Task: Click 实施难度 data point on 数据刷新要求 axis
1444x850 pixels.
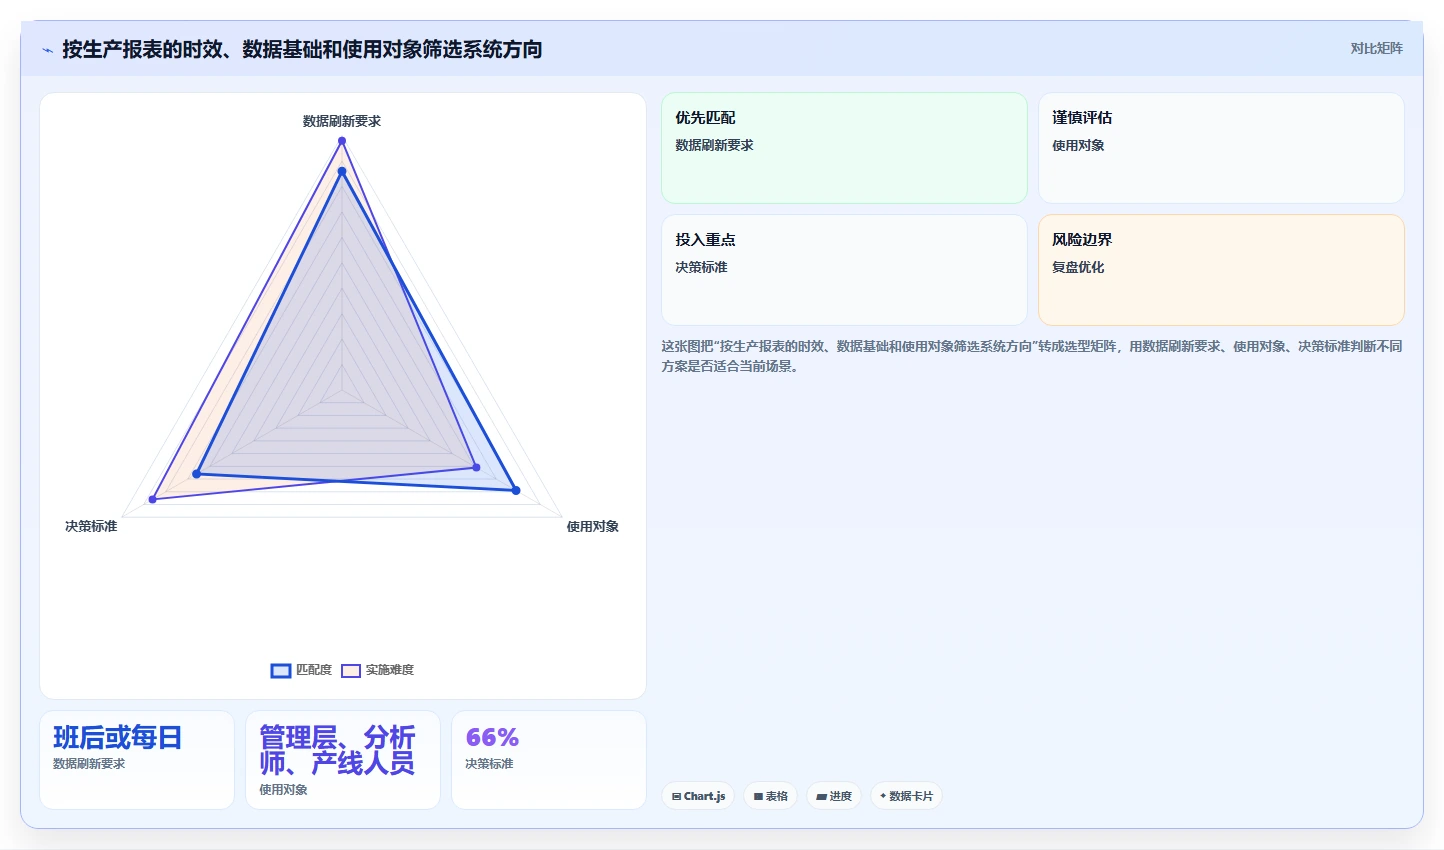Action: (342, 141)
